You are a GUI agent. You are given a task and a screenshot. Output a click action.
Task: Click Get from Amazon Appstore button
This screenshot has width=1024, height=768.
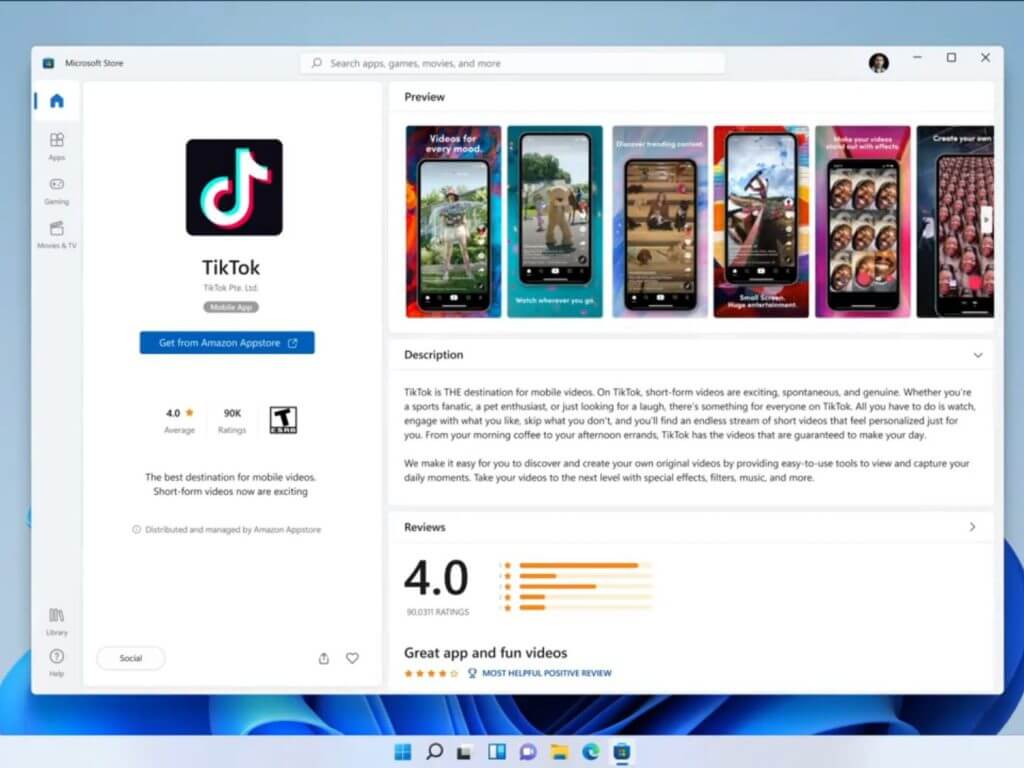227,343
